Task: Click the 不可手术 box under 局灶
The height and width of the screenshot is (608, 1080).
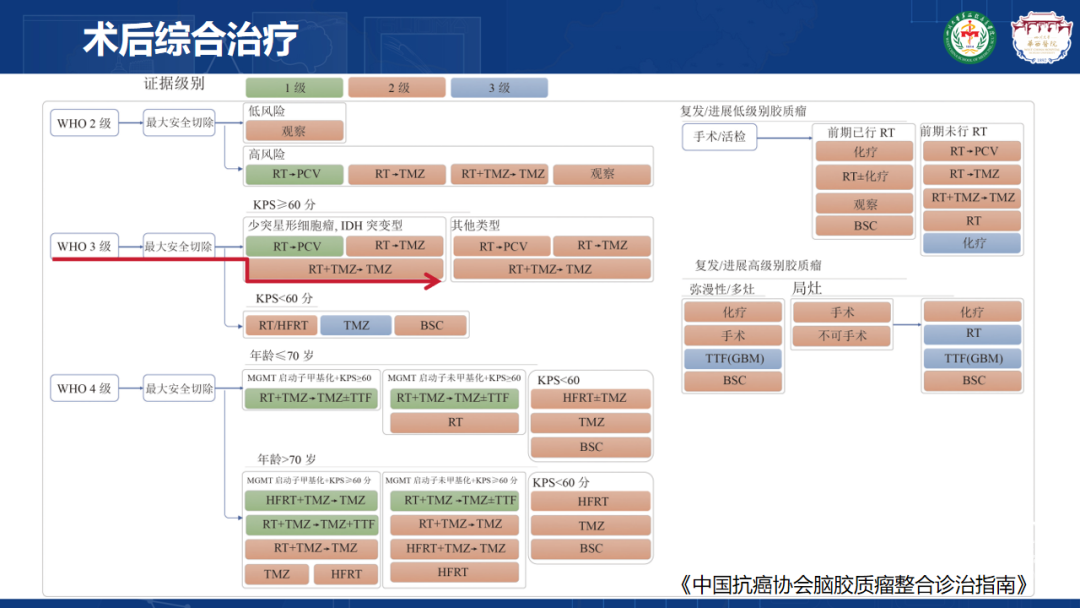Action: pos(841,336)
